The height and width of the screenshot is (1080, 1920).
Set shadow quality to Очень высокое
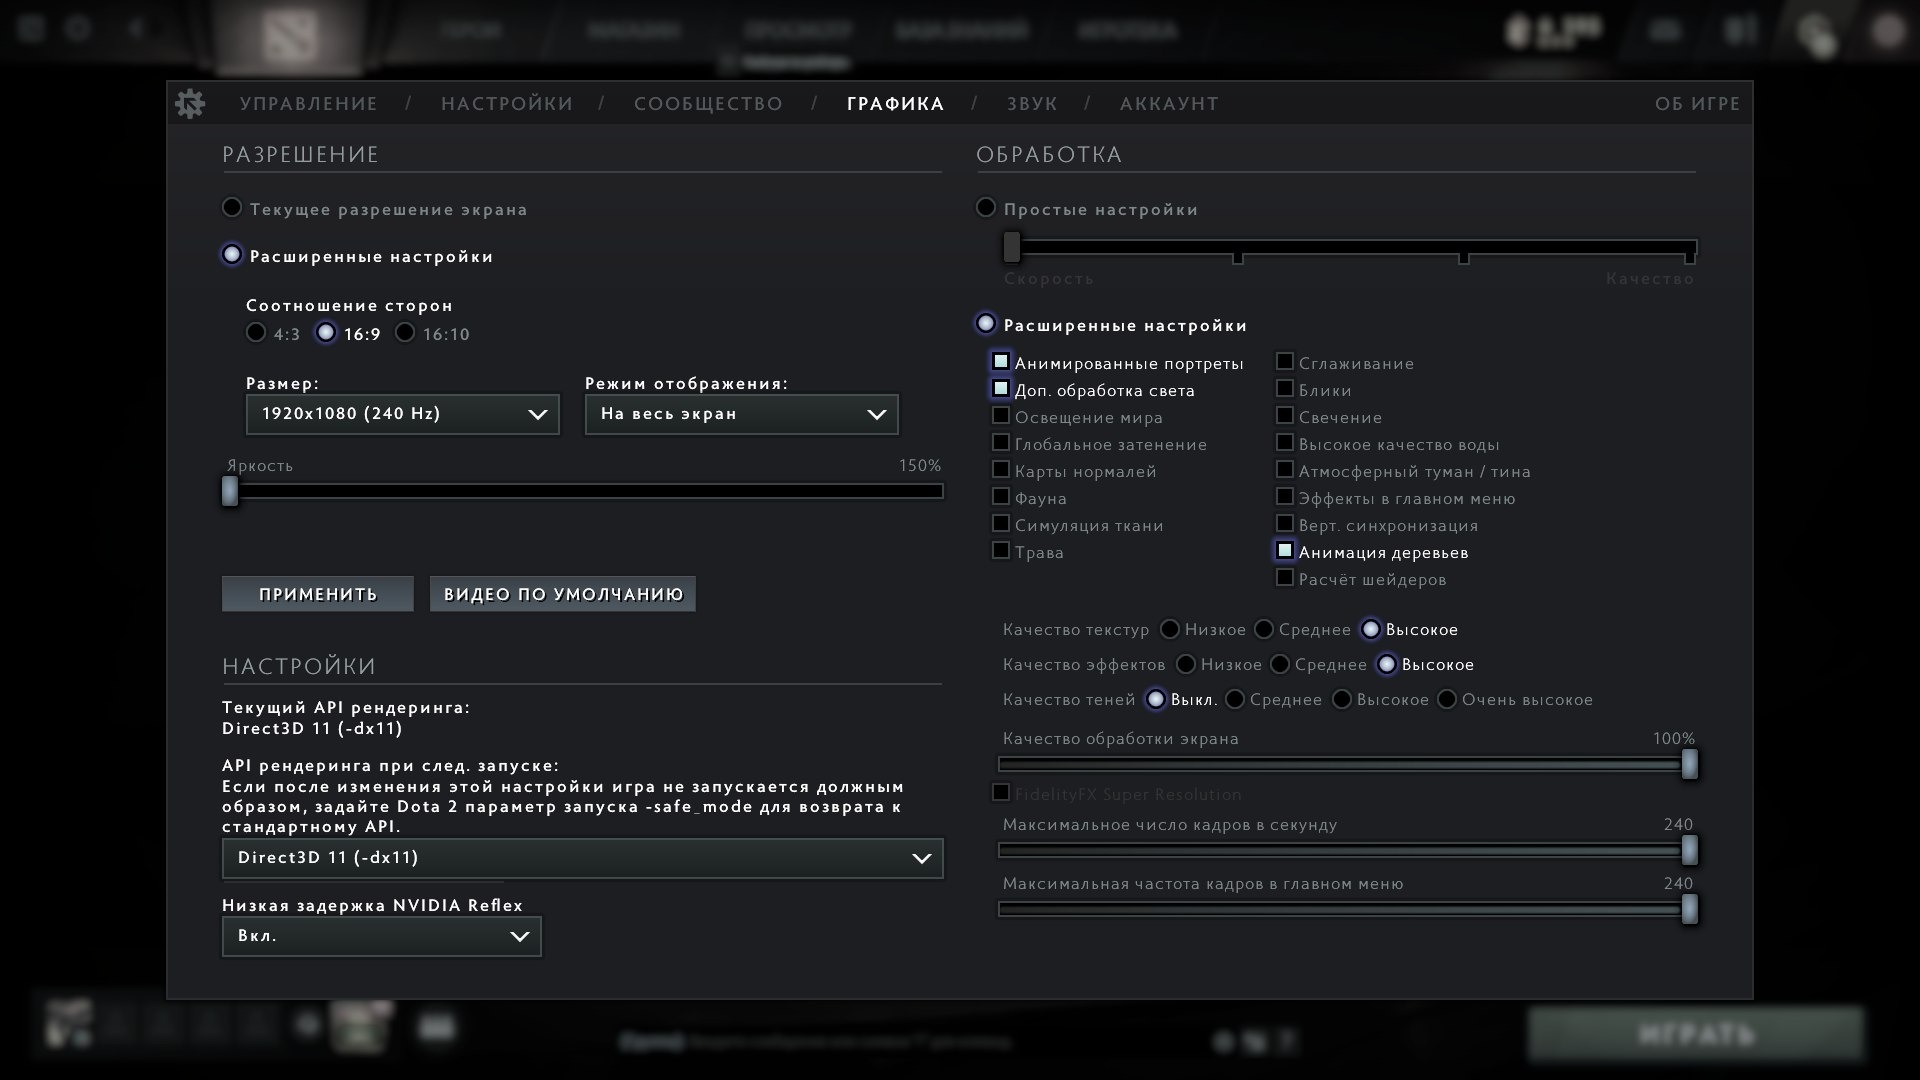point(1447,699)
